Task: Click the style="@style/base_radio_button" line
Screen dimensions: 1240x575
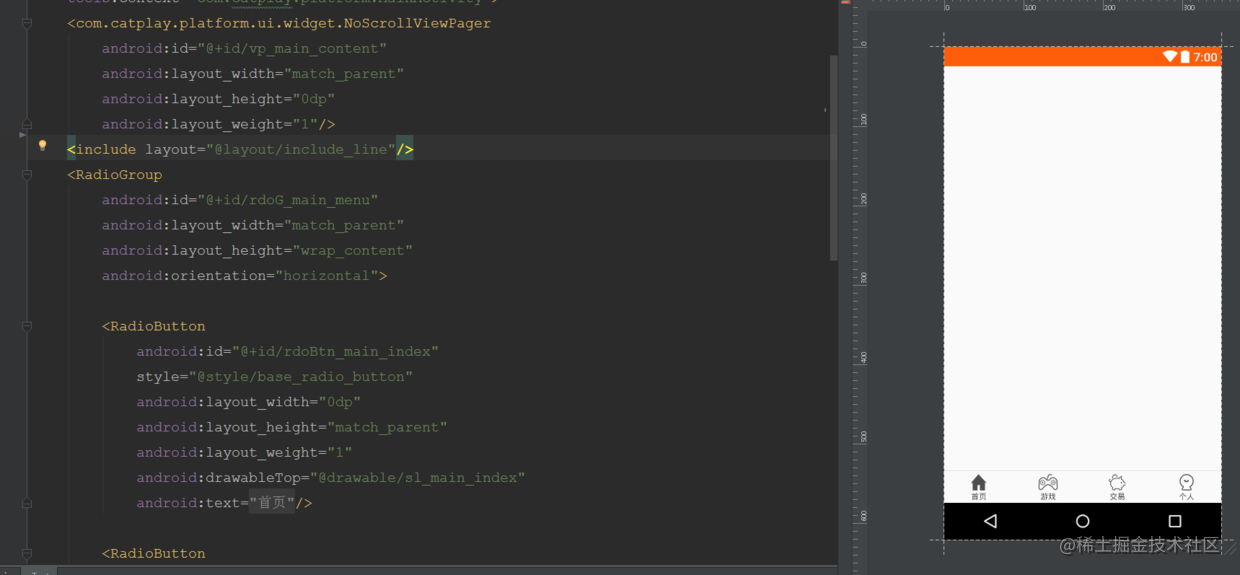Action: pyautogui.click(x=275, y=377)
